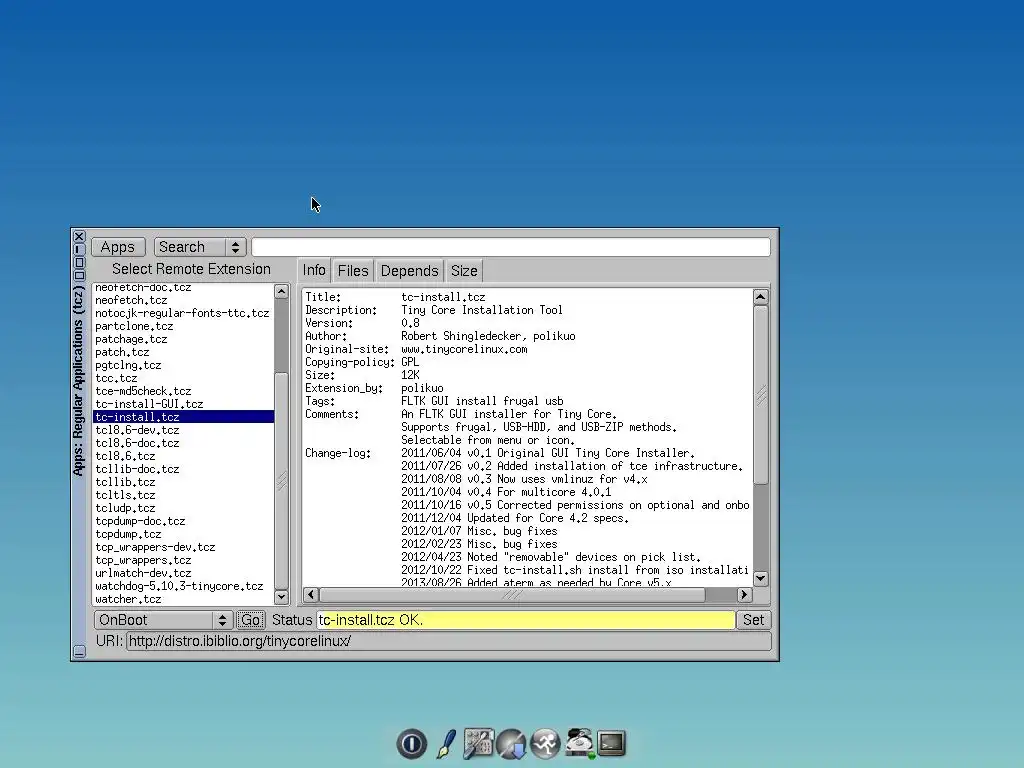Click the info pane horizontal scrollbar thumb
This screenshot has width=1024, height=768.
point(512,594)
